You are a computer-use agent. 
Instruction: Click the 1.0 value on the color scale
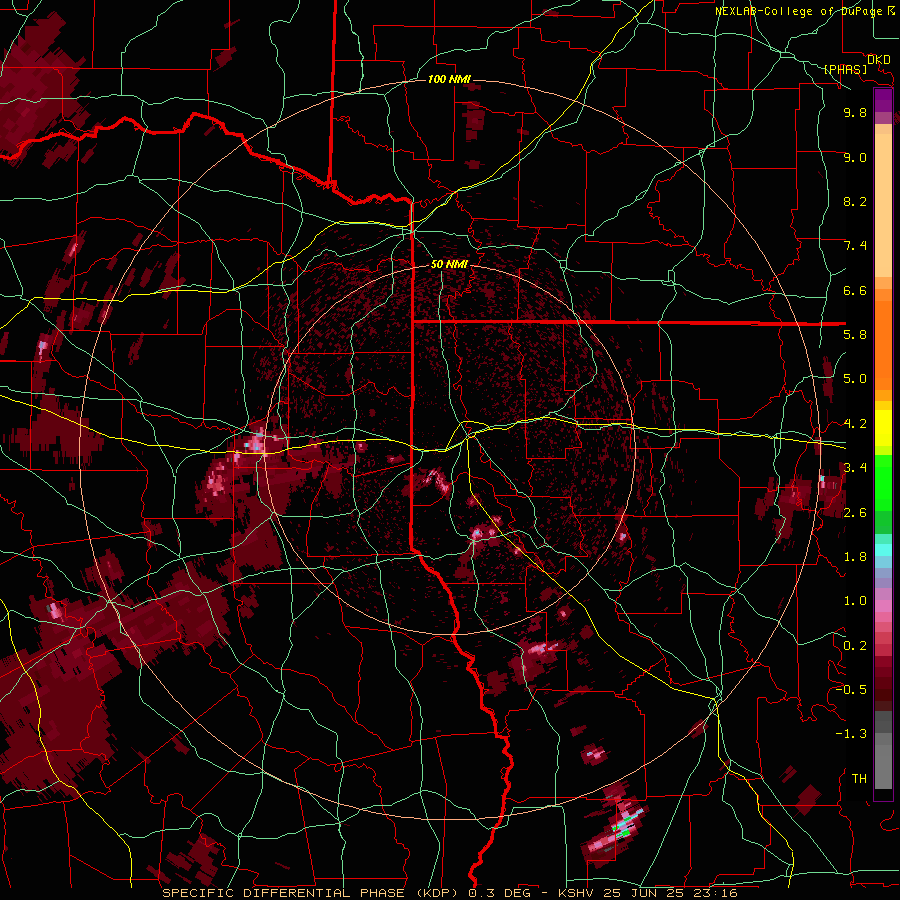pyautogui.click(x=855, y=601)
